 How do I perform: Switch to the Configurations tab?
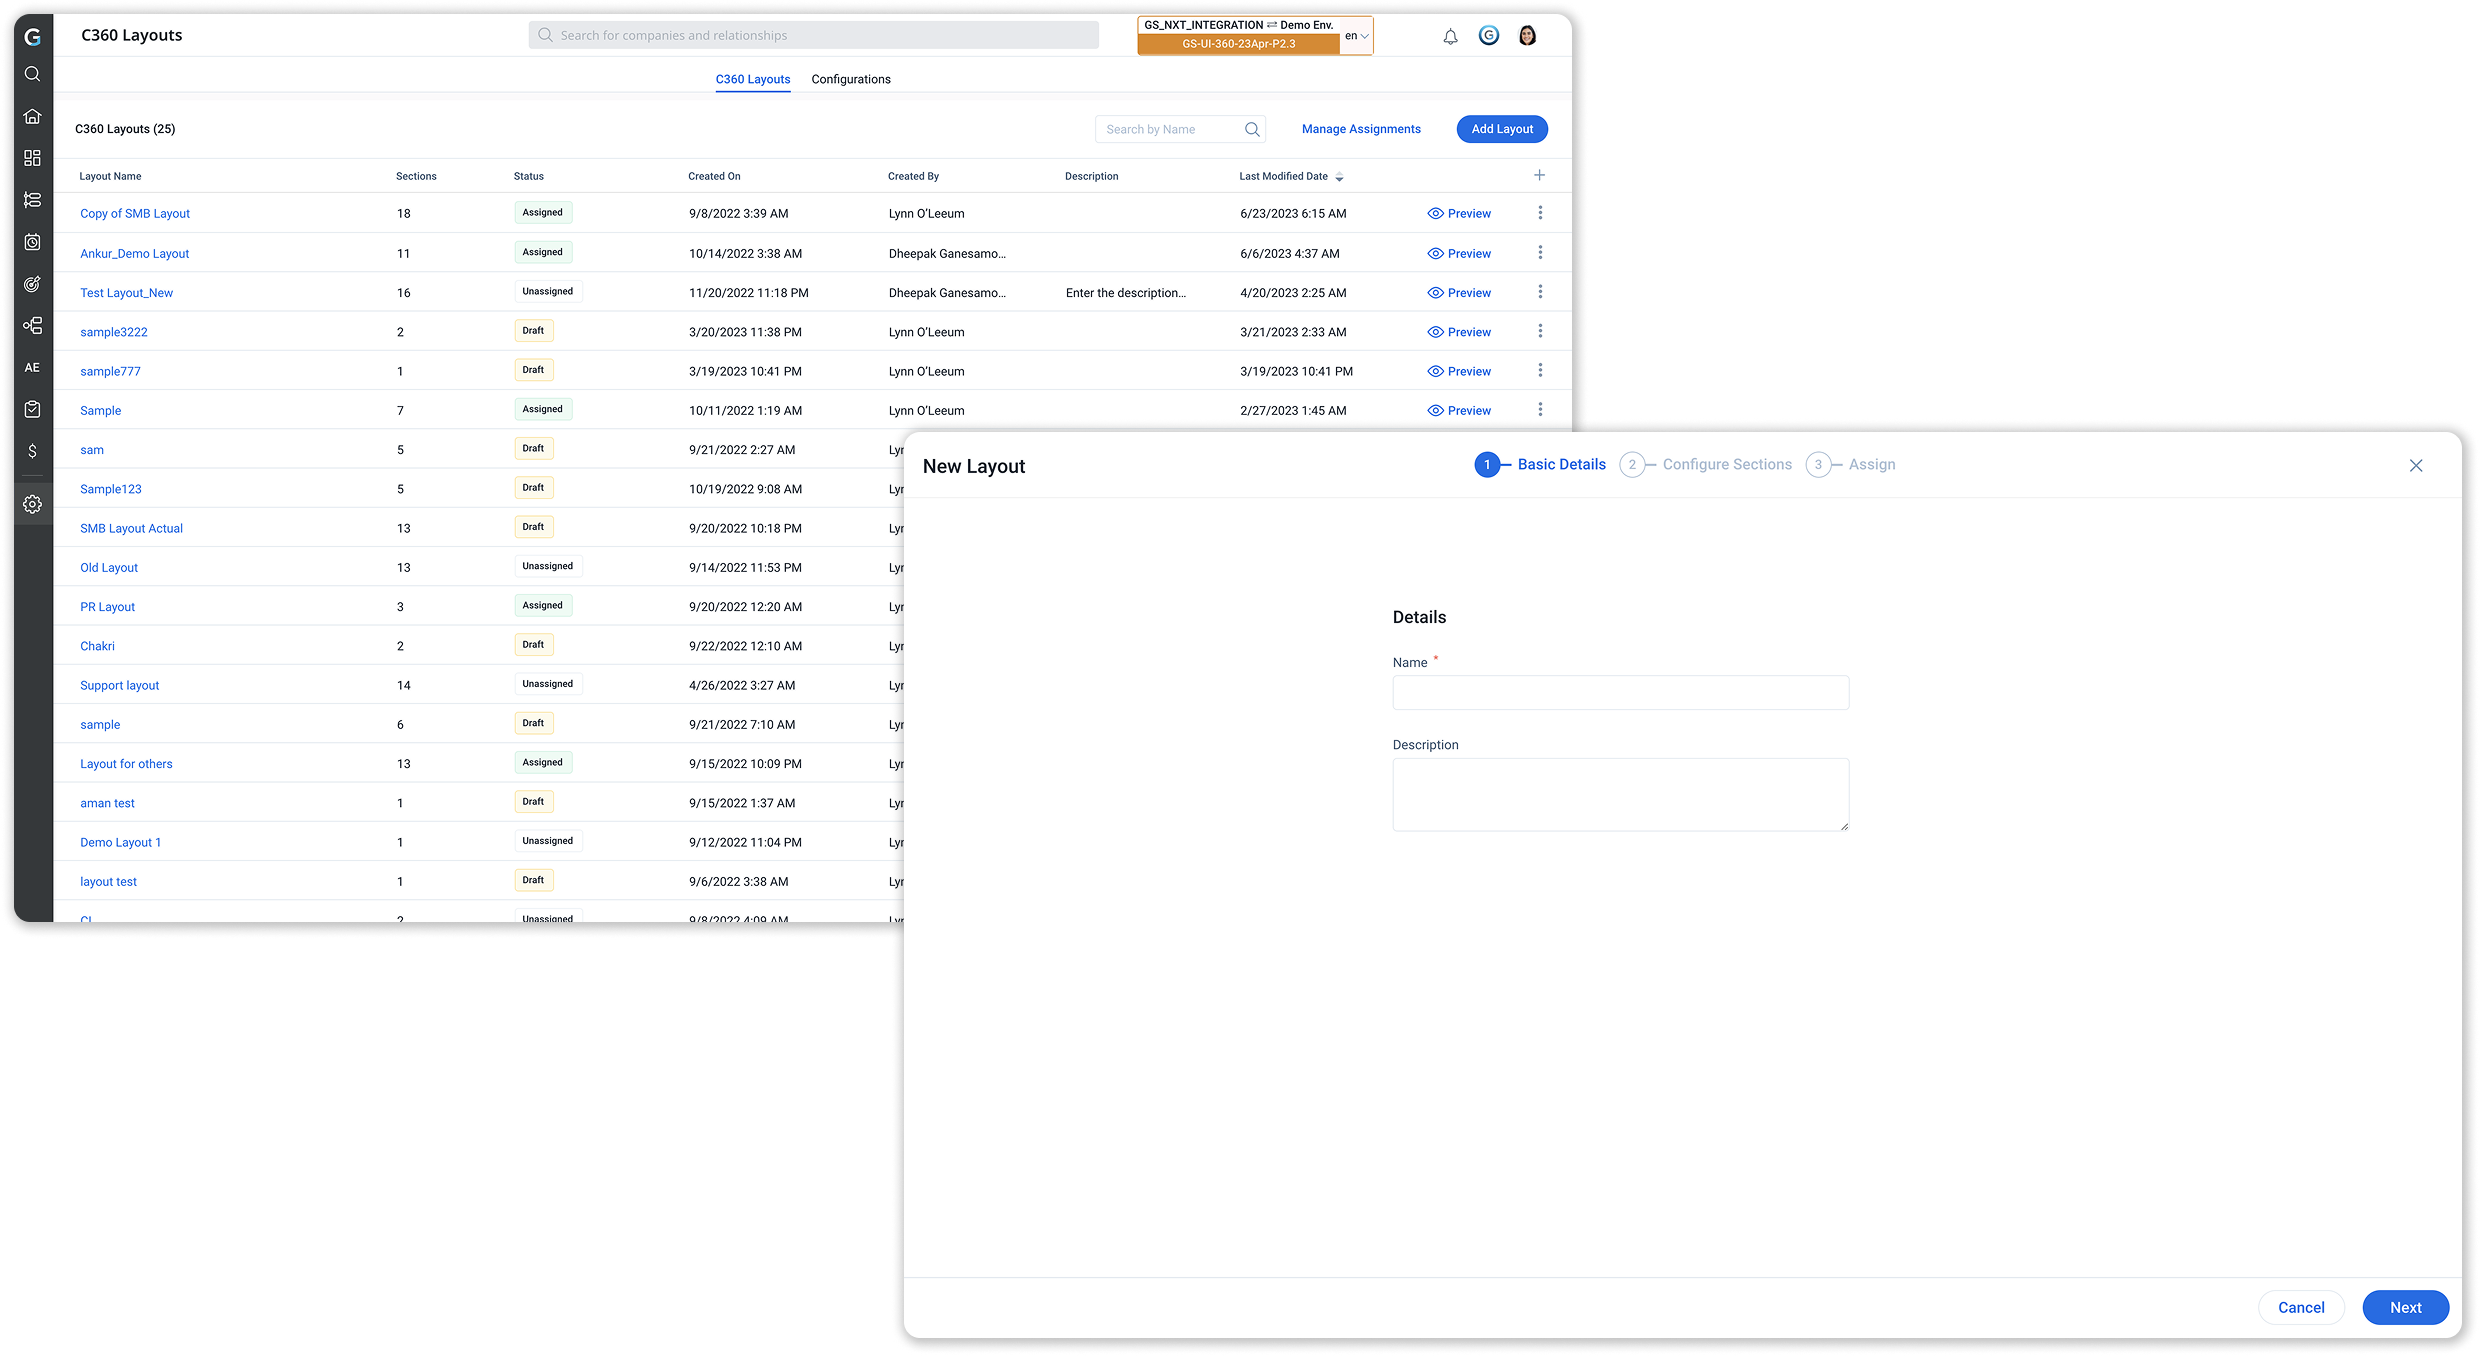(851, 79)
